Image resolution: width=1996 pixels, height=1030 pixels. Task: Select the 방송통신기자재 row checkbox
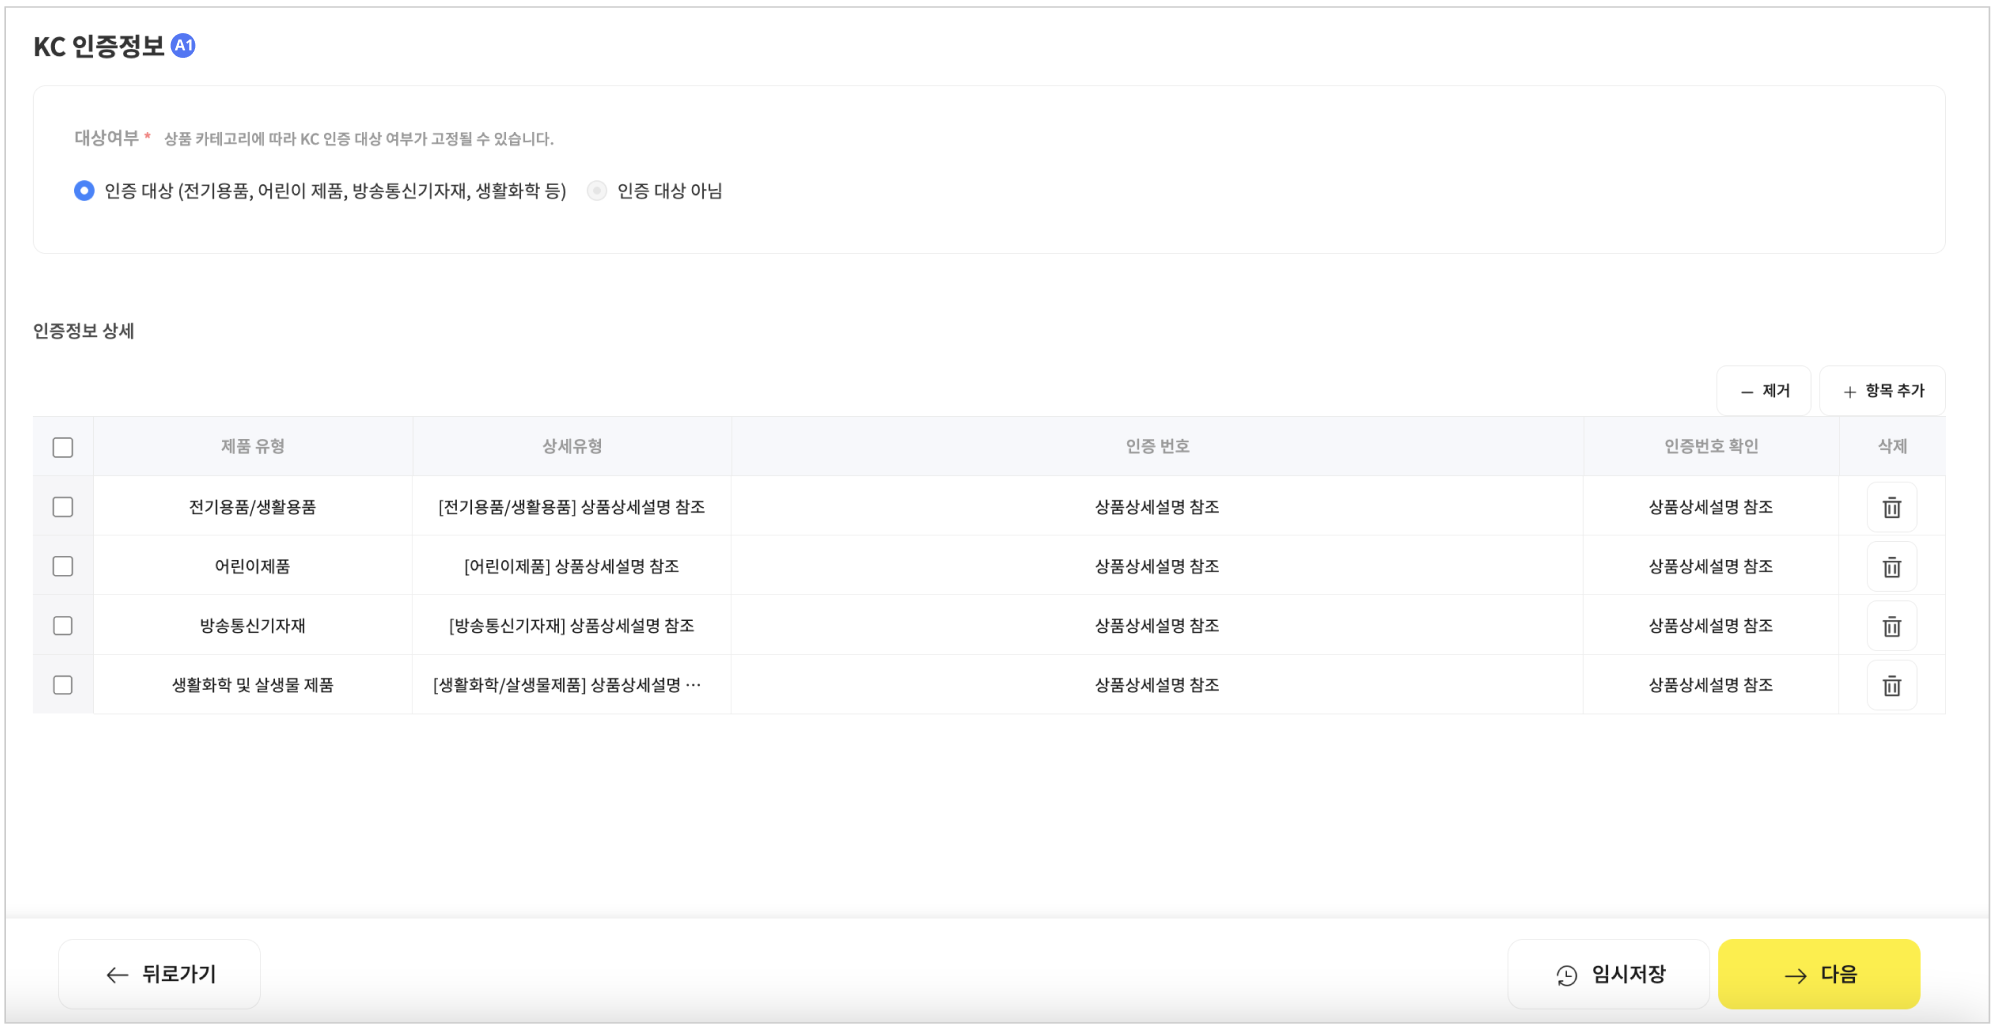(x=63, y=626)
